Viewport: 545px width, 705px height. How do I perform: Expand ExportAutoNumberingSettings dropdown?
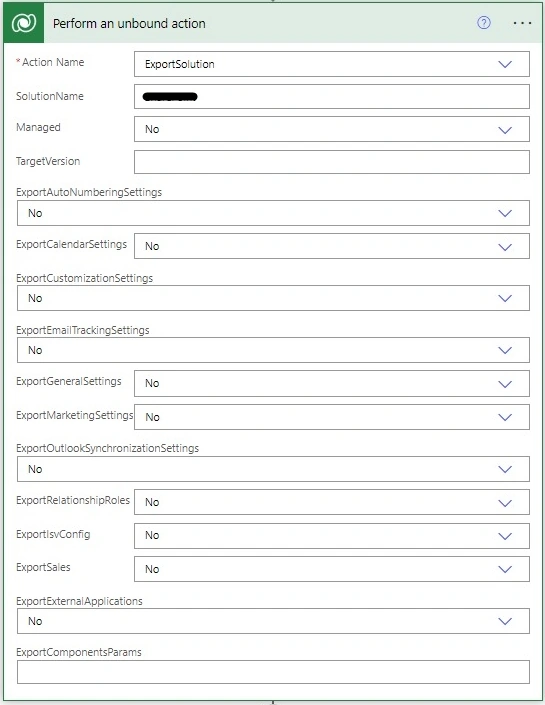[505, 213]
